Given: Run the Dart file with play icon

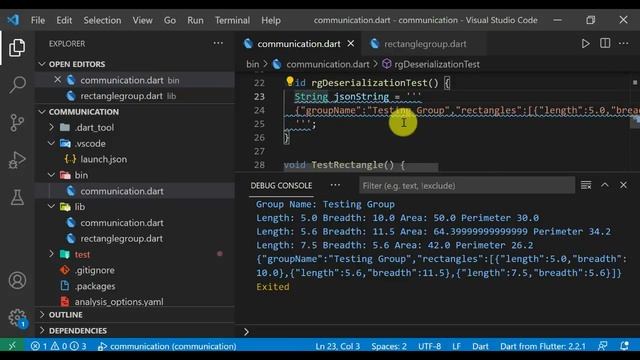Looking at the screenshot, I should (585, 44).
